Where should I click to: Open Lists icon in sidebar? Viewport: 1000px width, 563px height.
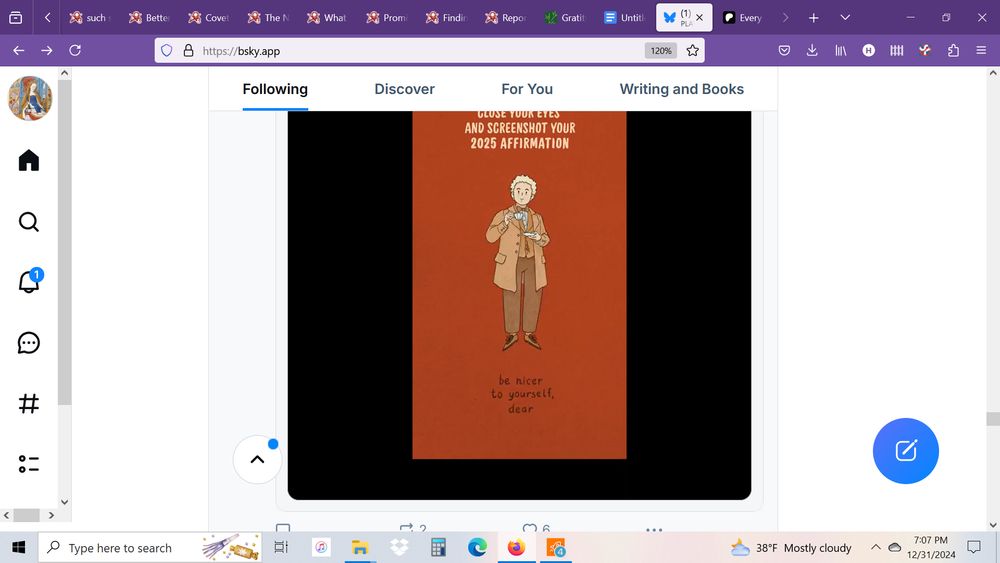(29, 464)
